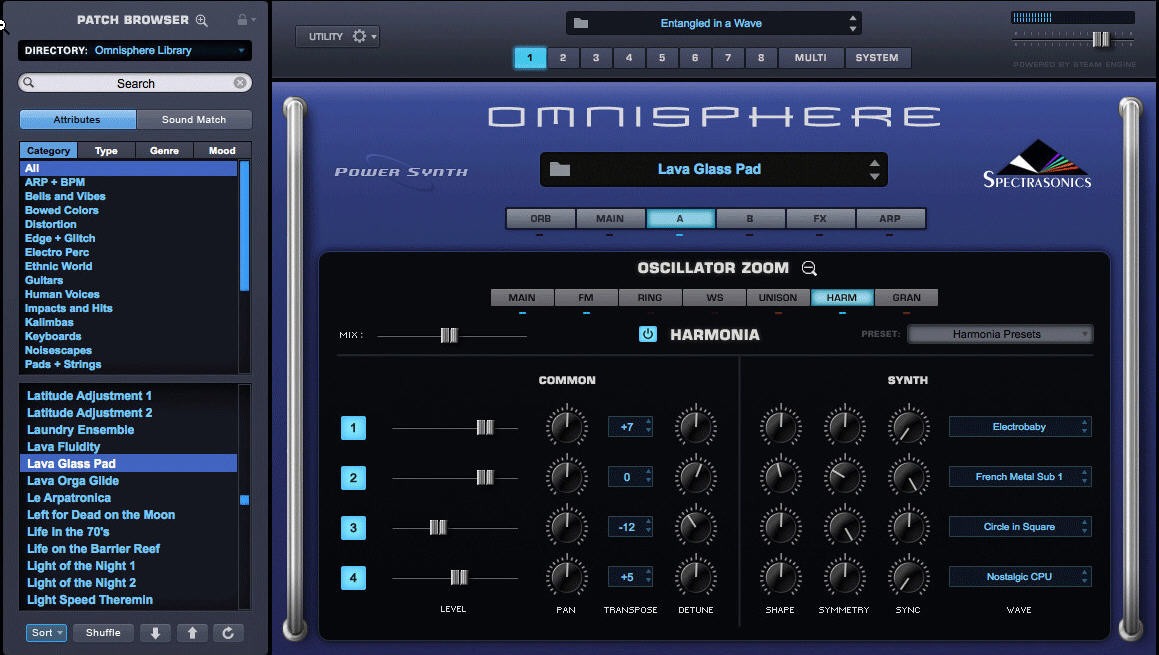Click the Symmetry knob for oscillator 2
Viewport: 1159px width, 655px height.
click(844, 477)
